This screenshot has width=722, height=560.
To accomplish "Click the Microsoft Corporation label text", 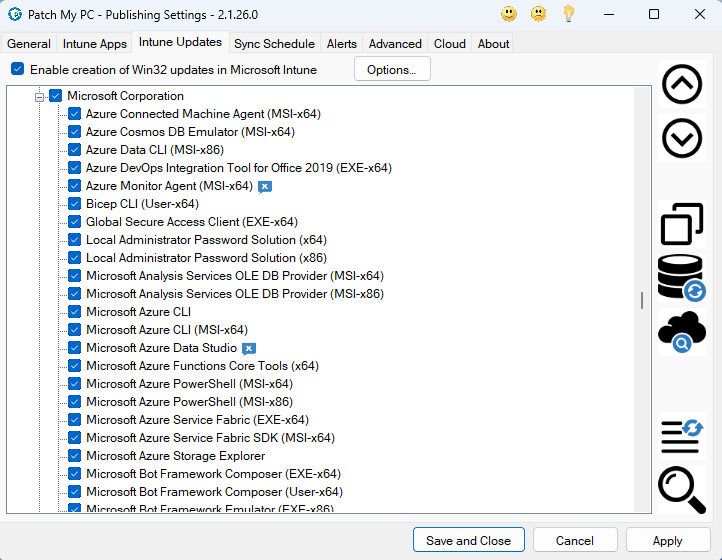I will click(x=125, y=96).
